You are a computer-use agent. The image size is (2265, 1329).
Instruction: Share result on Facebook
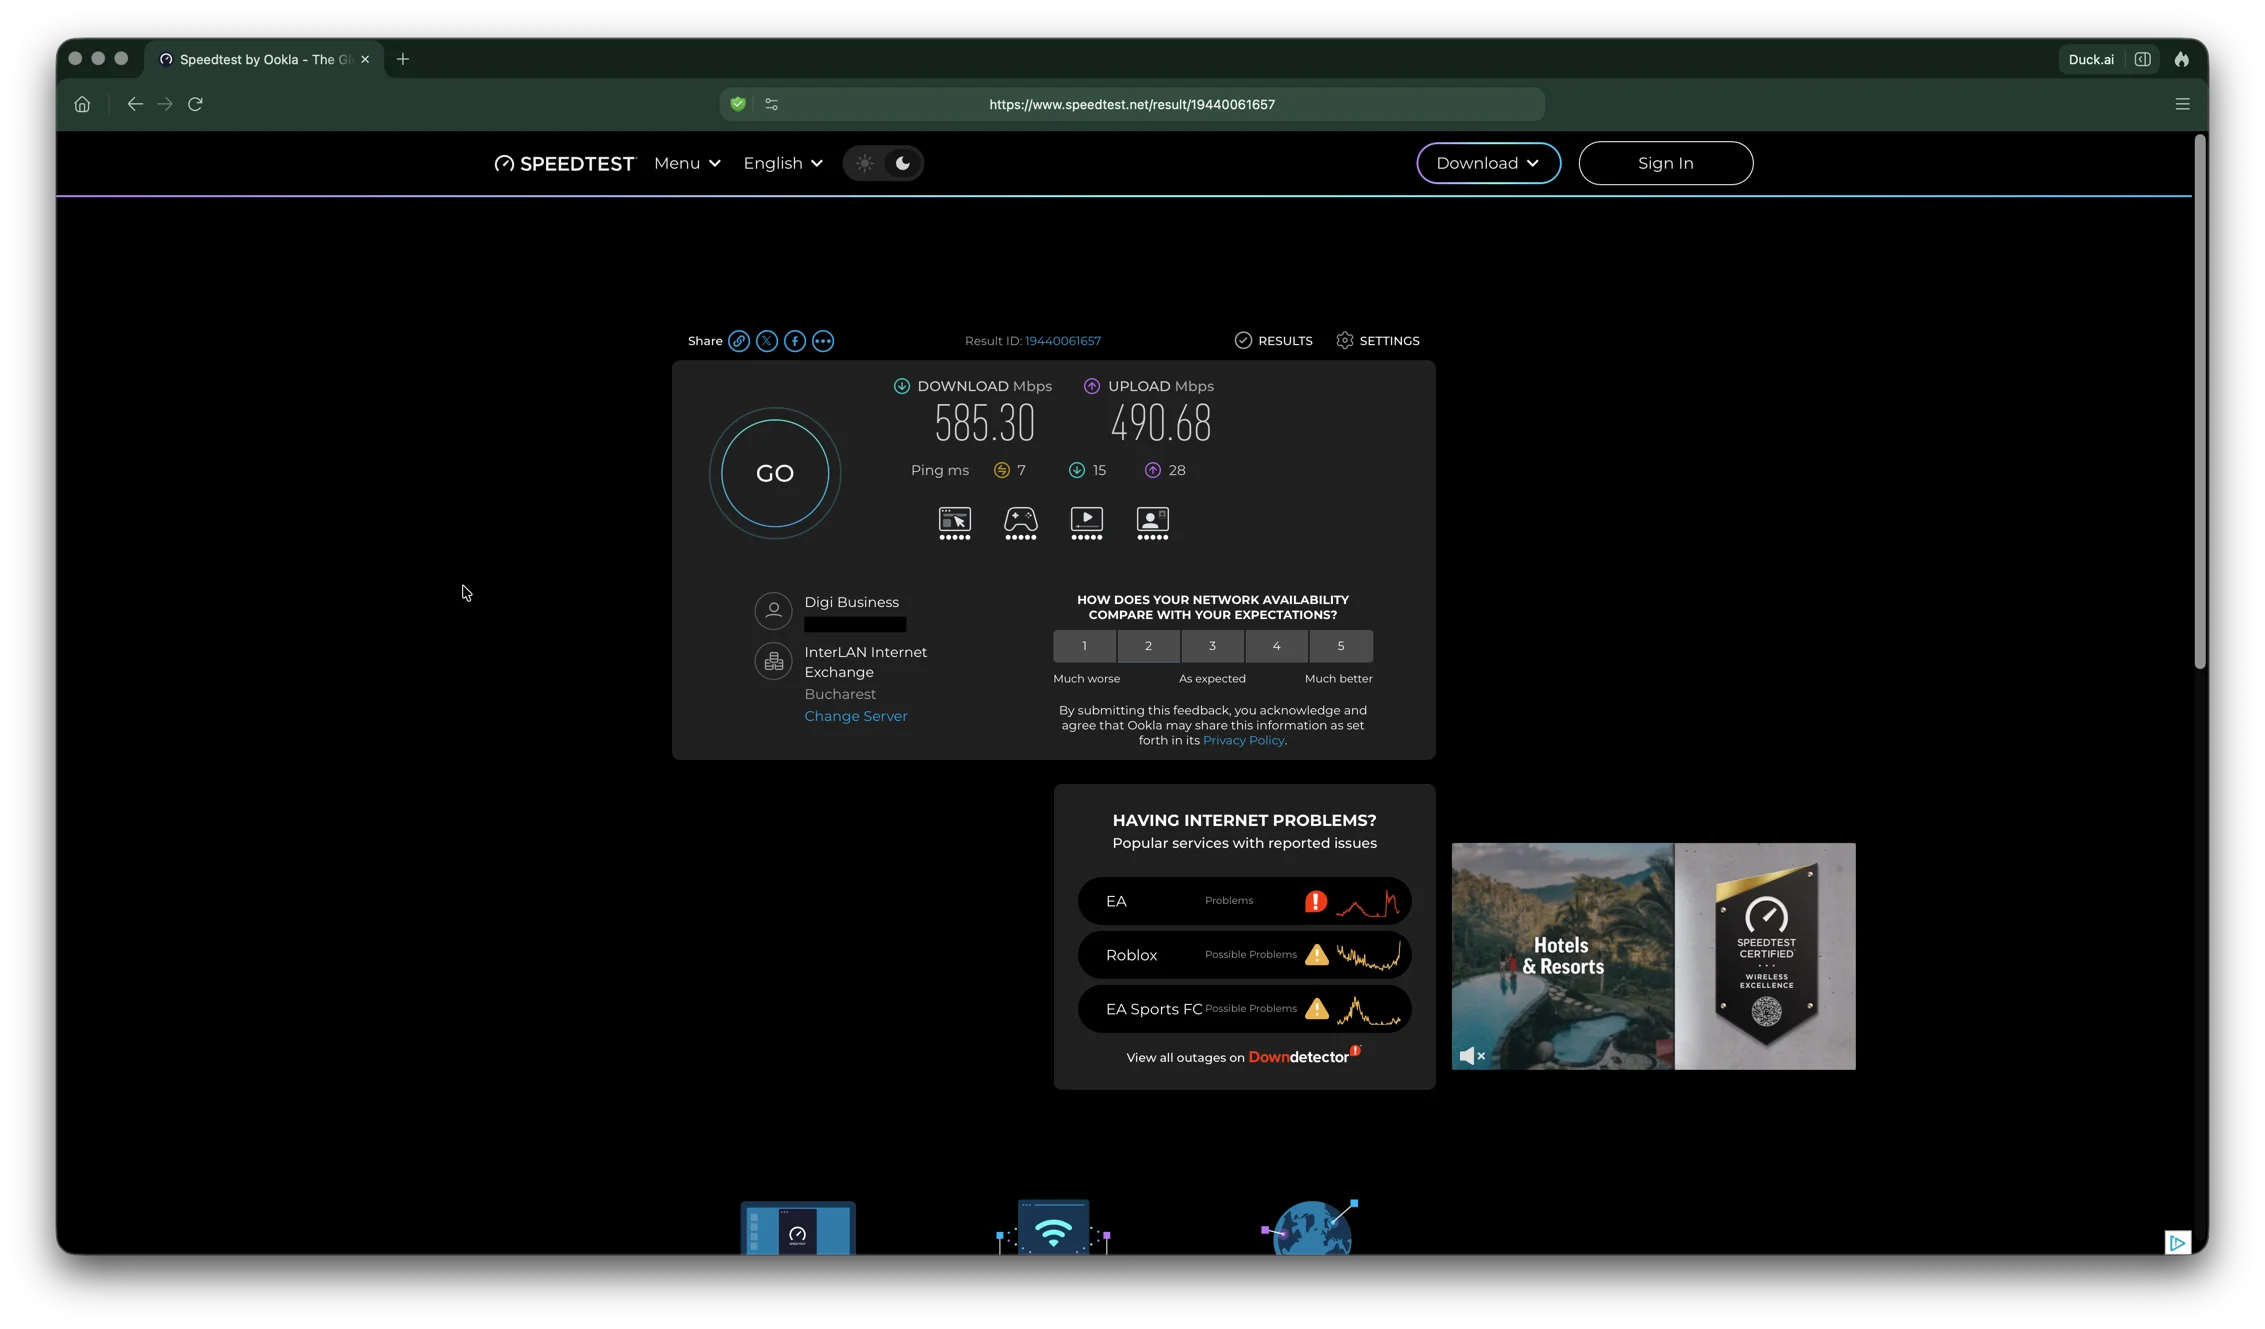coord(794,341)
